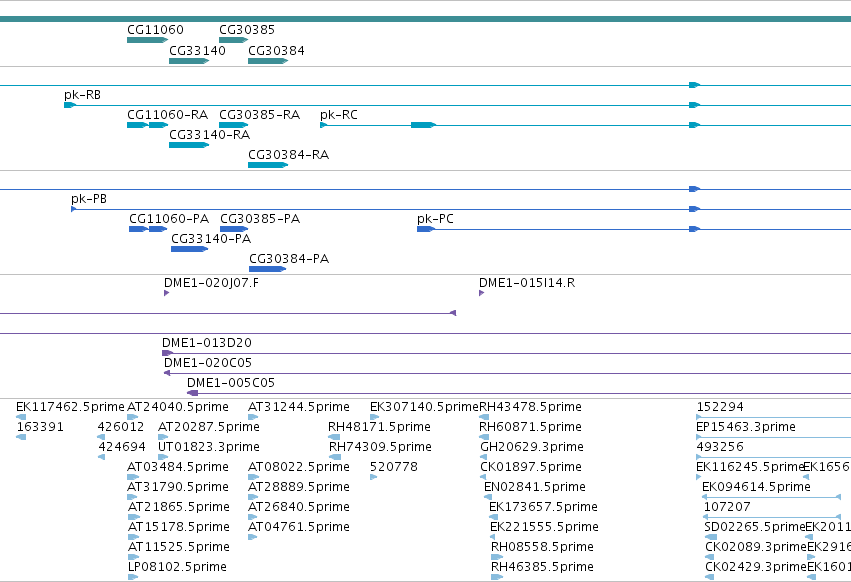The width and height of the screenshot is (851, 582).
Task: Click the CK02089.3prime EST label
Action: [755, 548]
